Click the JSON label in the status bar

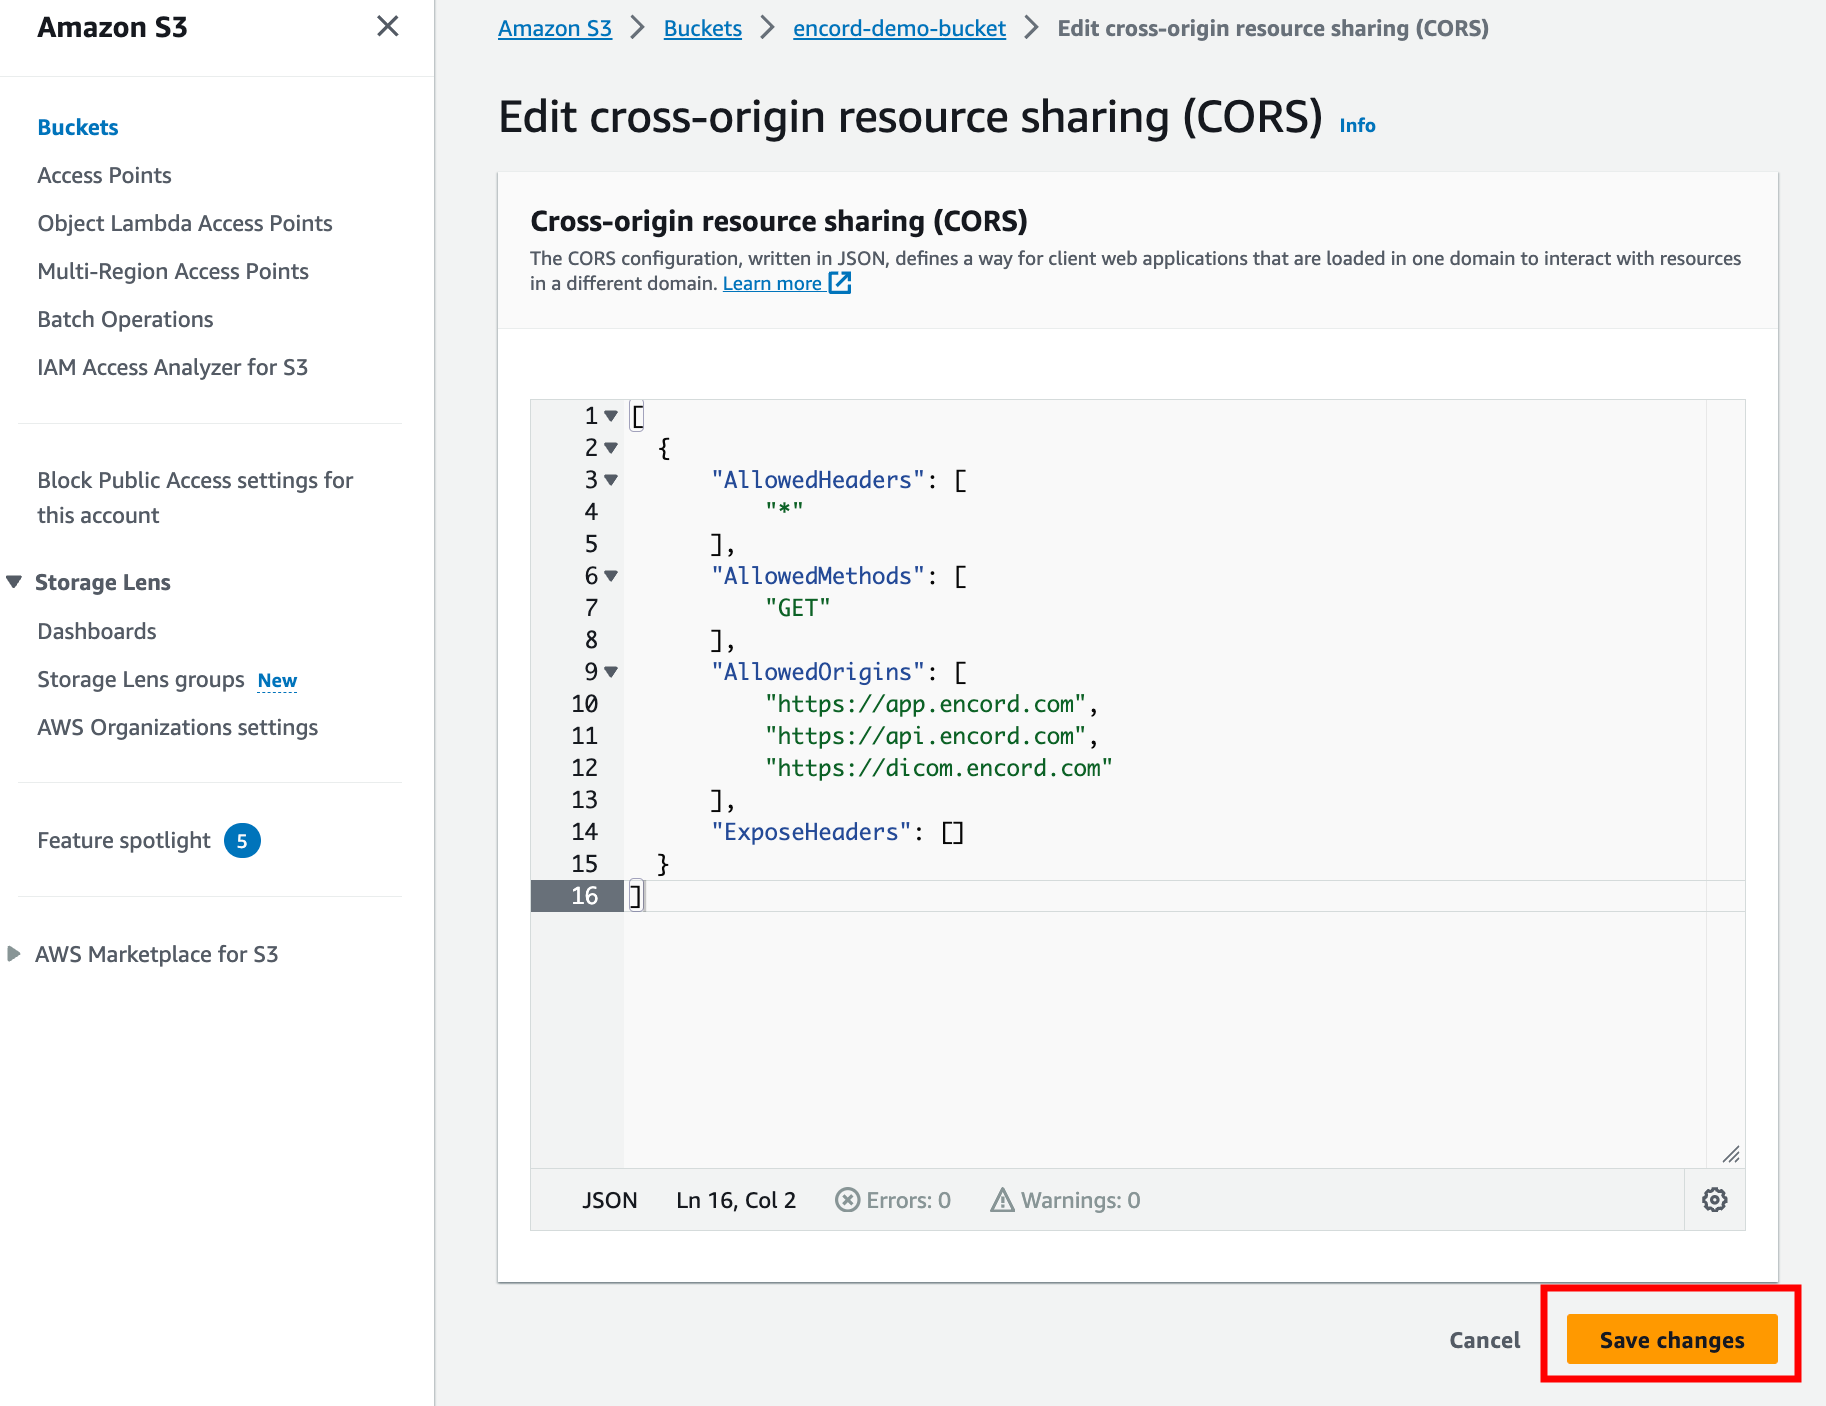tap(609, 1199)
